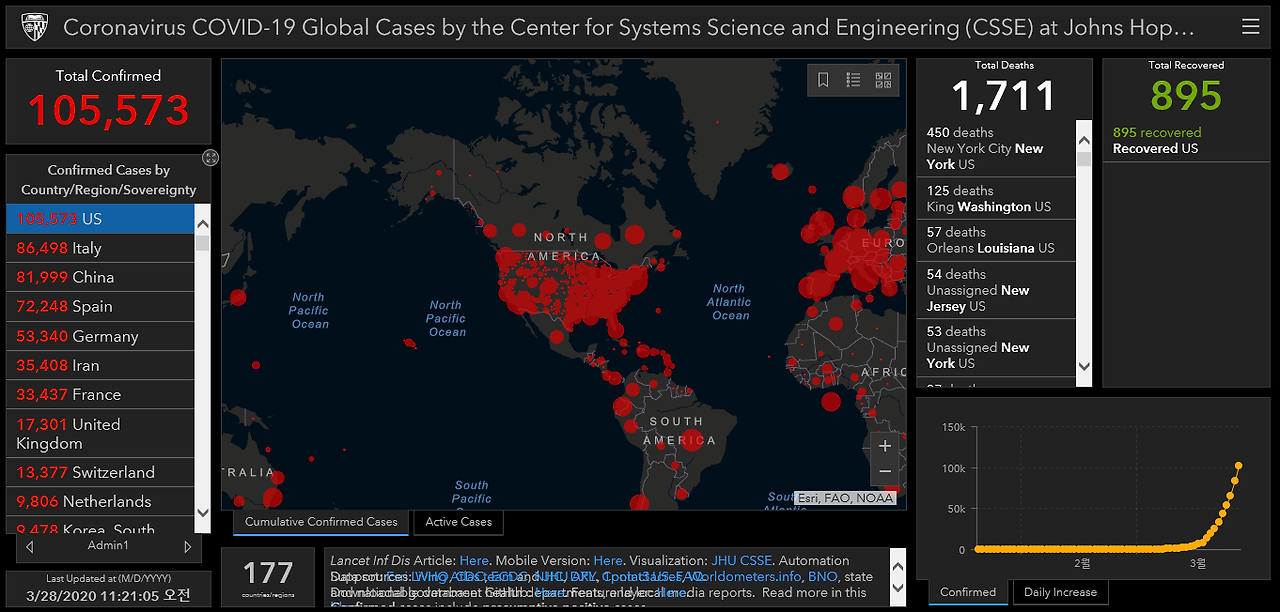Select the Confirmed chart tab

968,592
